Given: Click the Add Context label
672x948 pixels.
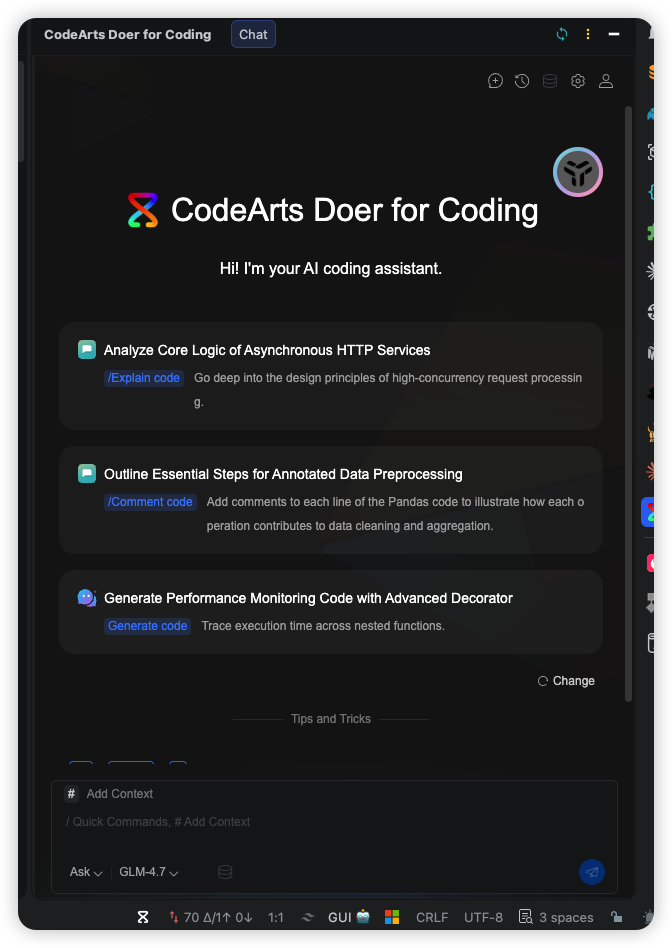Looking at the screenshot, I should click(x=120, y=794).
